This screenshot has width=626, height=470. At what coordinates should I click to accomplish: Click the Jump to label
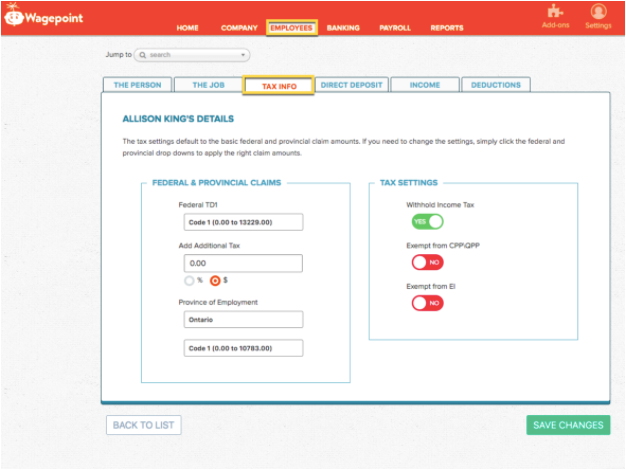point(119,55)
